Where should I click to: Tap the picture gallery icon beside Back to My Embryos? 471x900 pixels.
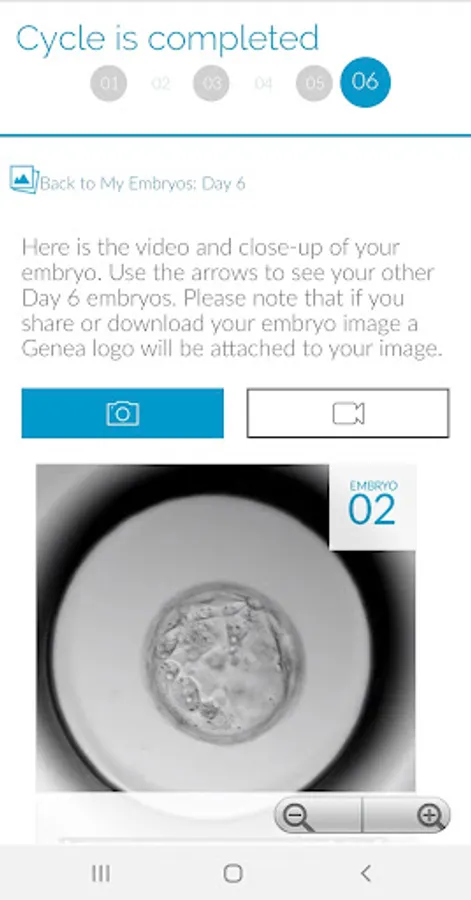pos(24,179)
